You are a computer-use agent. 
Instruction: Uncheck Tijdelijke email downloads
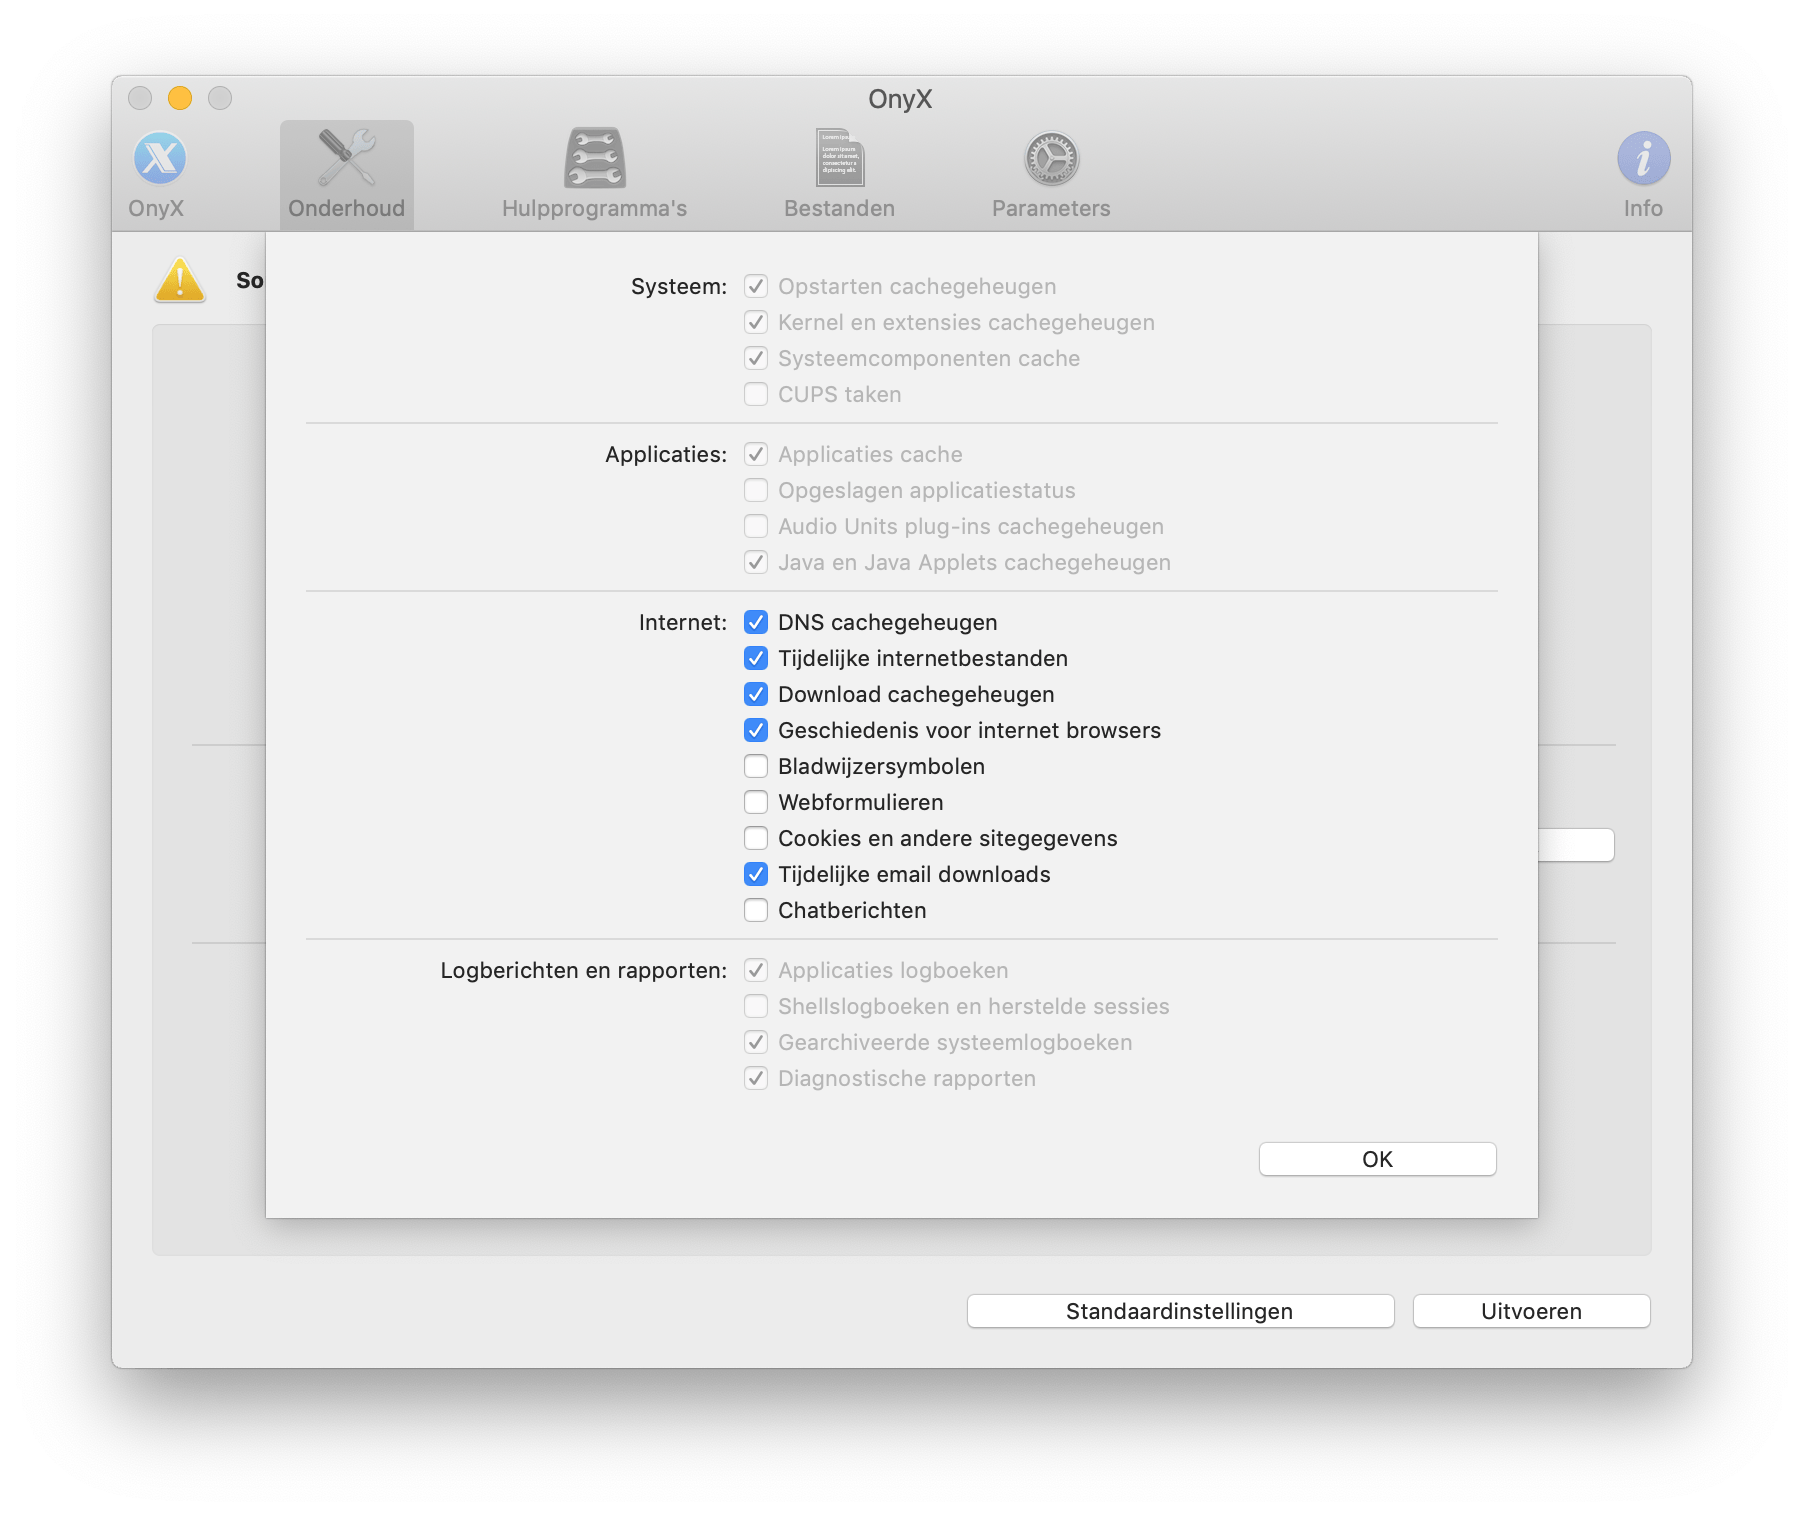tap(756, 874)
